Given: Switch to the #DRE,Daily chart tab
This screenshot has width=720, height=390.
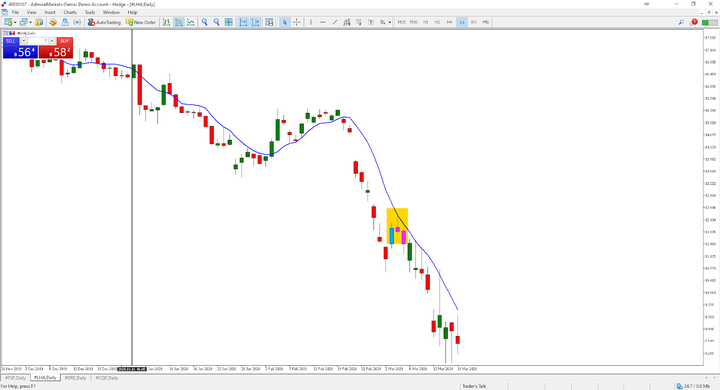Looking at the screenshot, I should [75, 378].
